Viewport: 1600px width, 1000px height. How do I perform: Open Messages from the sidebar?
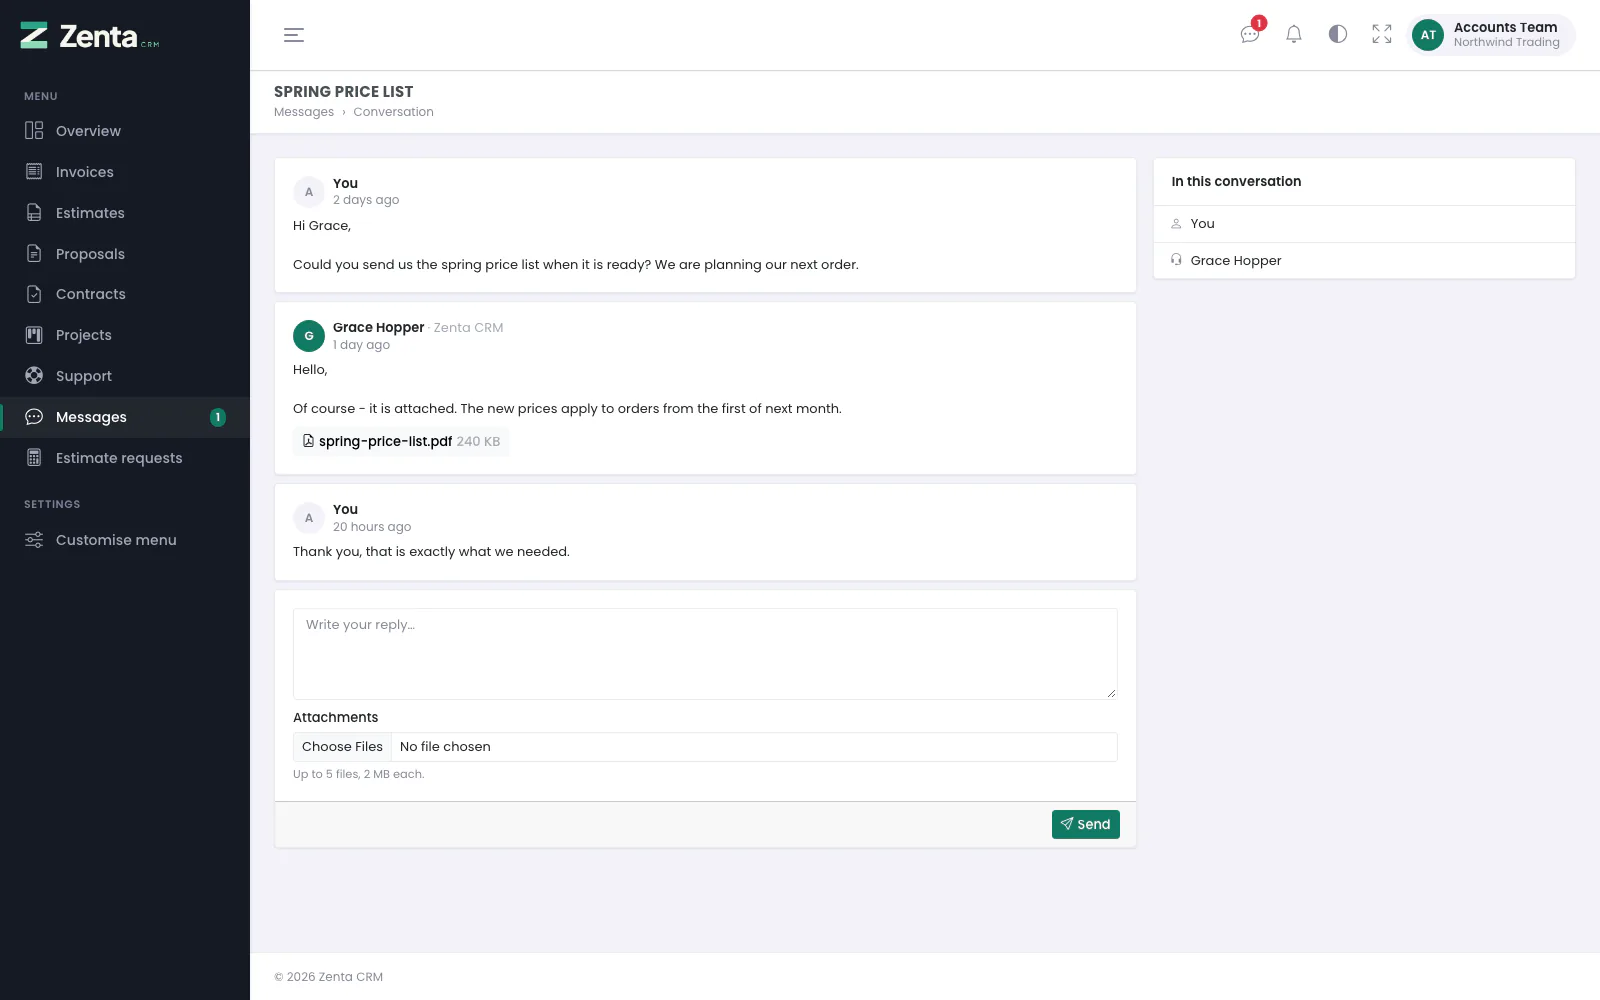pyautogui.click(x=125, y=417)
